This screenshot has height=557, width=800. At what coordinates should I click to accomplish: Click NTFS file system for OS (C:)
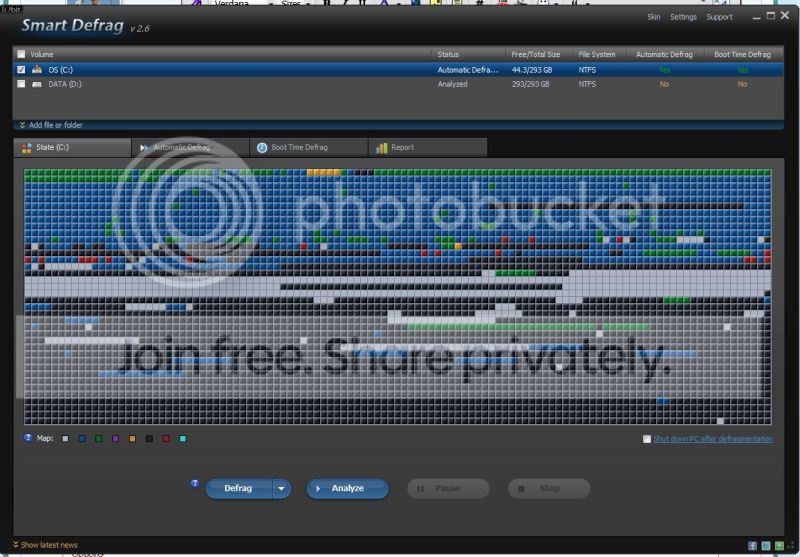[587, 70]
